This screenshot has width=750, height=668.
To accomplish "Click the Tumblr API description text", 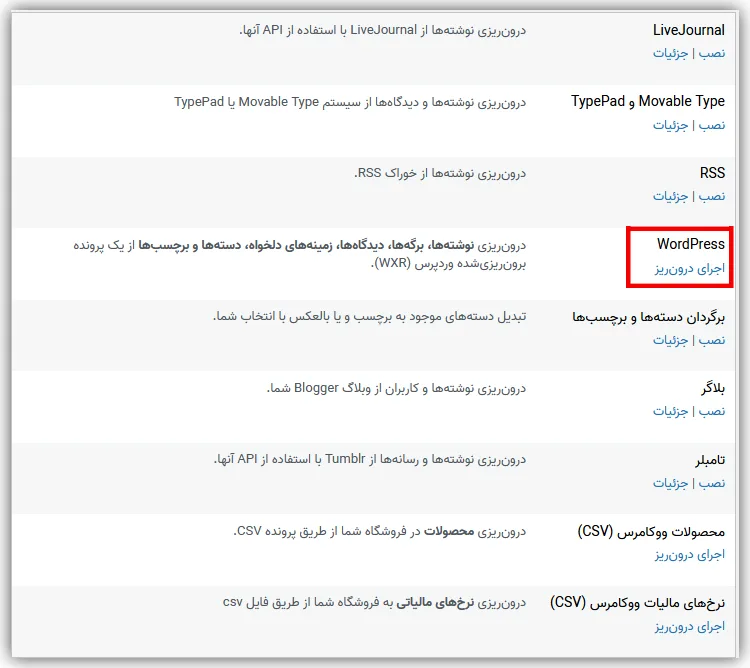I will (370, 460).
